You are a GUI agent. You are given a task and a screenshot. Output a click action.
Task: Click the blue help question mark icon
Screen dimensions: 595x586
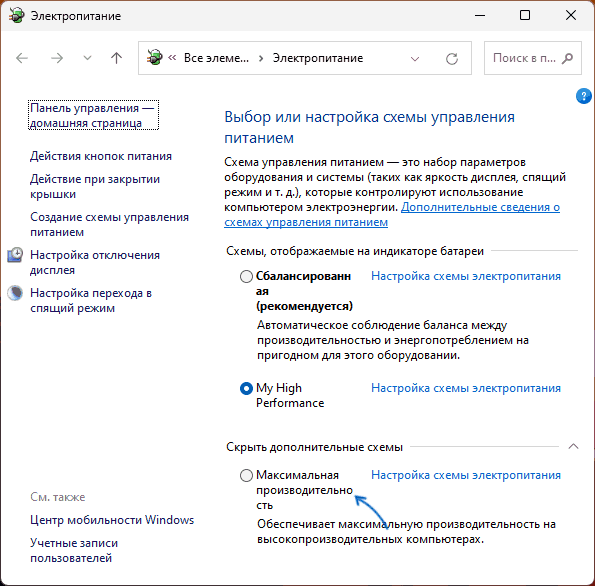pos(583,96)
